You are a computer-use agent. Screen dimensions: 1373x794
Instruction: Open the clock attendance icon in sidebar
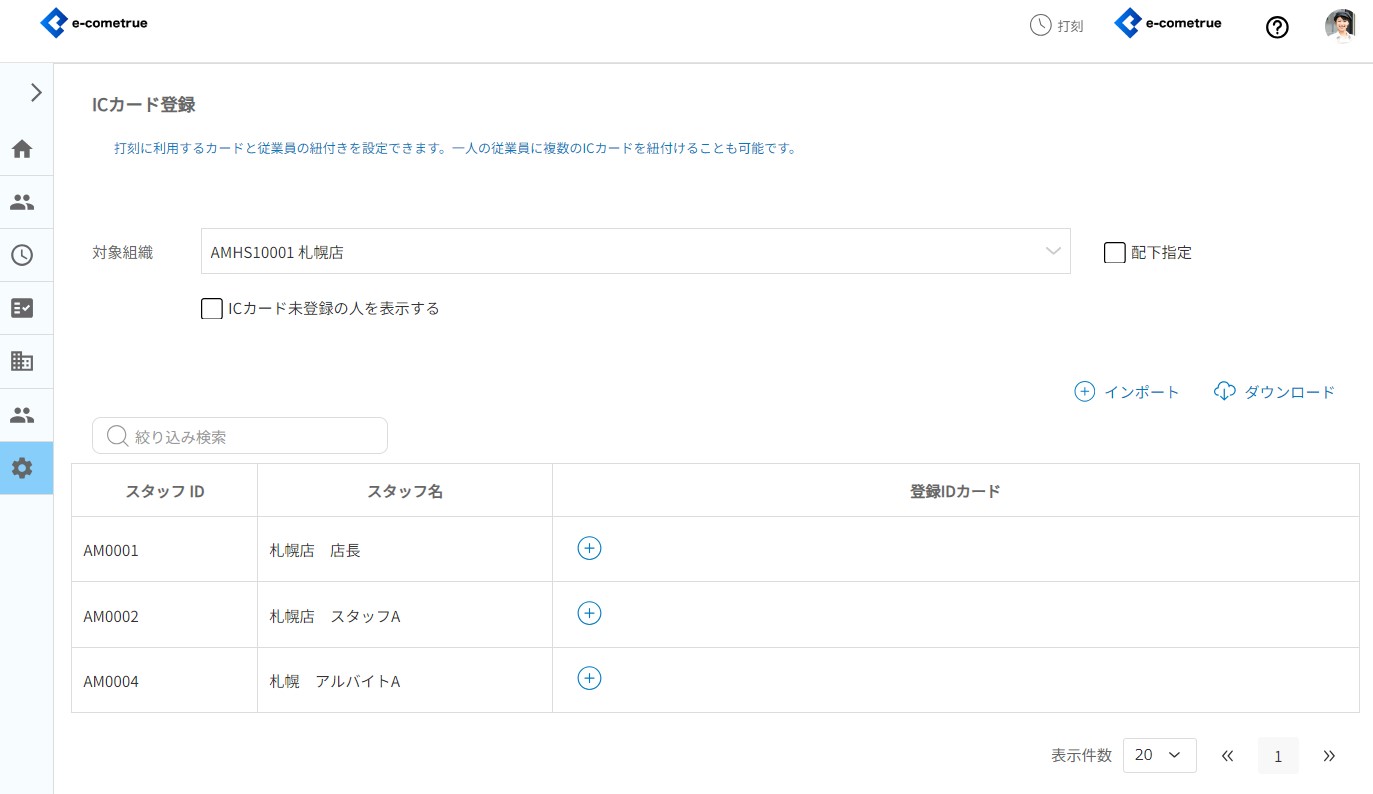(22, 255)
